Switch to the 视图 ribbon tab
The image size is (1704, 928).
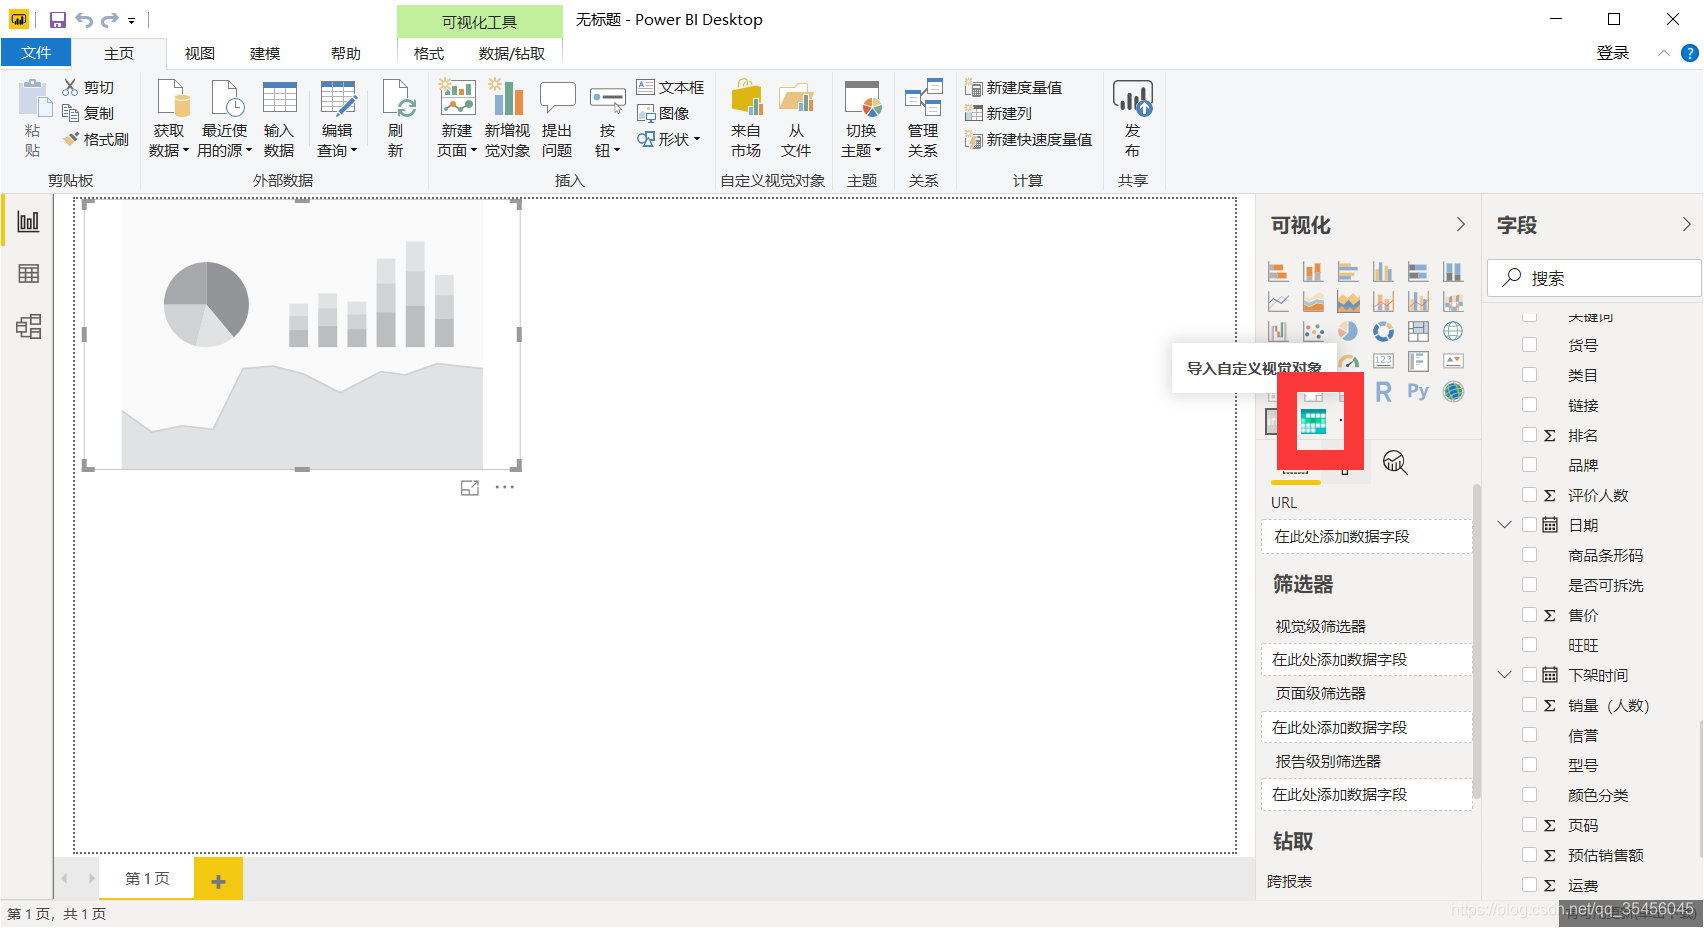click(200, 53)
